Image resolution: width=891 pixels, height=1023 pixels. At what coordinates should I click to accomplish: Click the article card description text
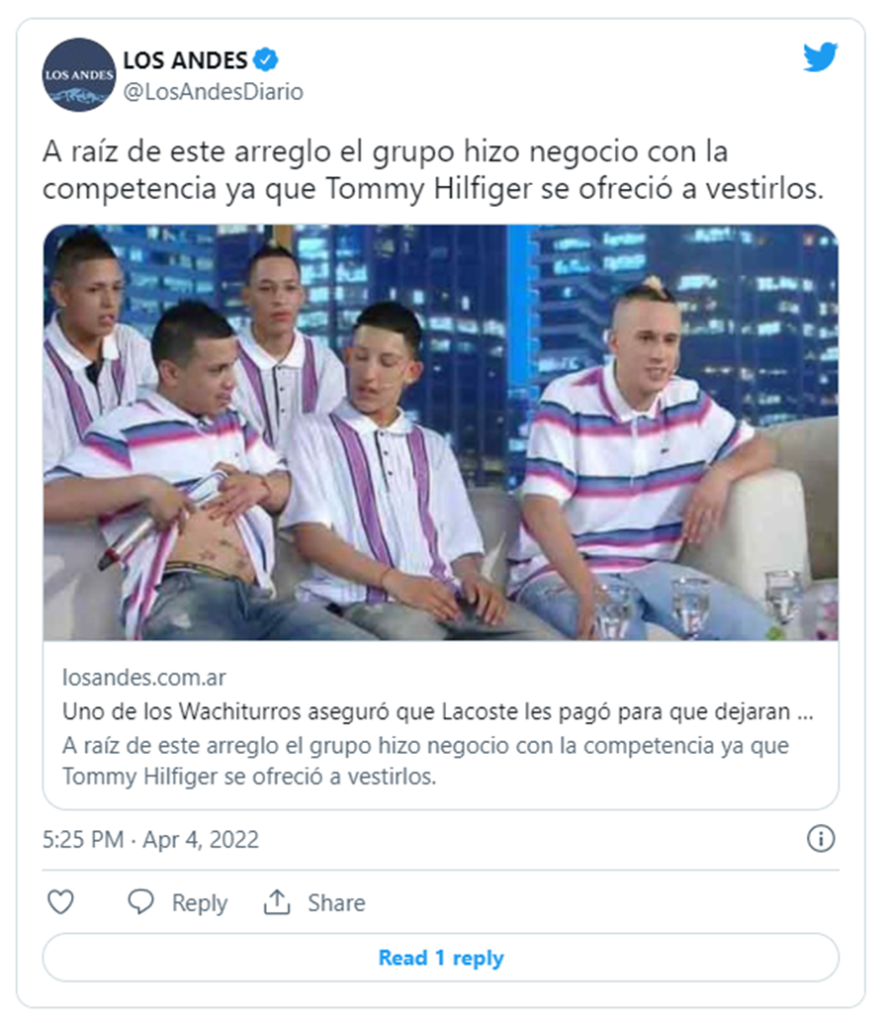point(425,761)
